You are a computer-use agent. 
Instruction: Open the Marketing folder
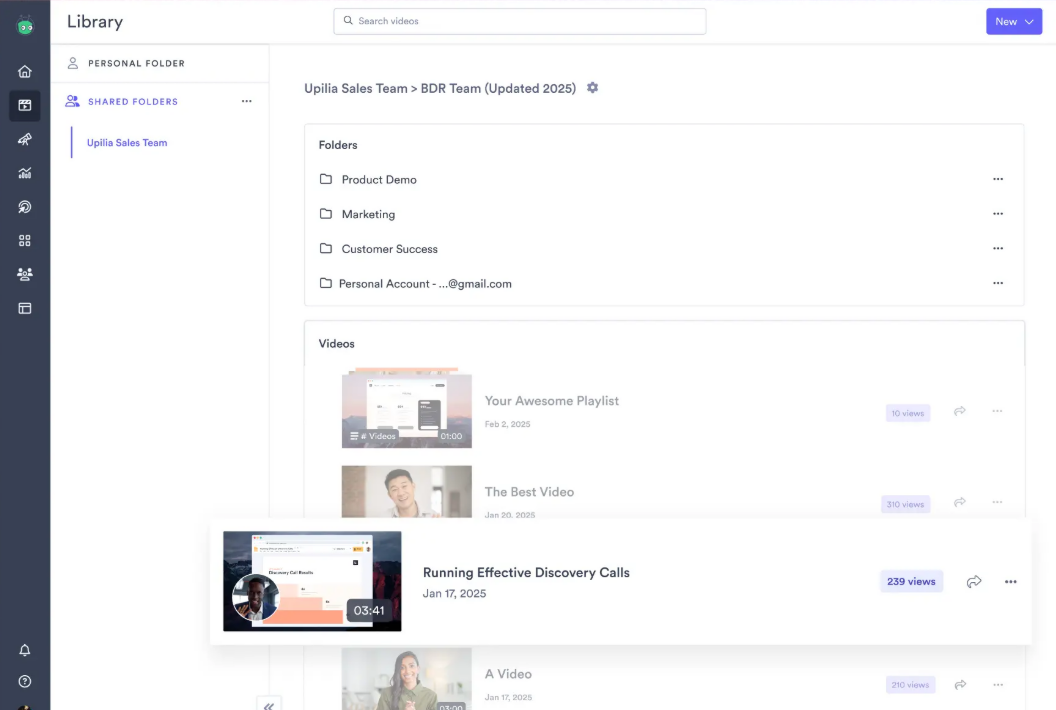[x=368, y=214]
